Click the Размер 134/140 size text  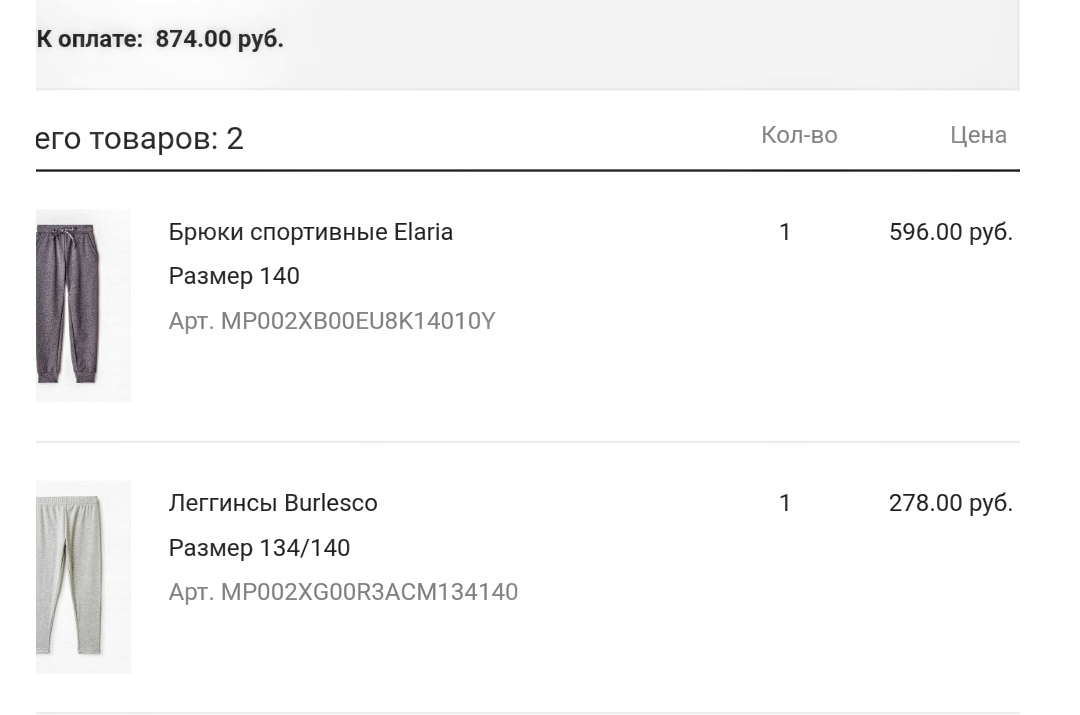pos(260,548)
